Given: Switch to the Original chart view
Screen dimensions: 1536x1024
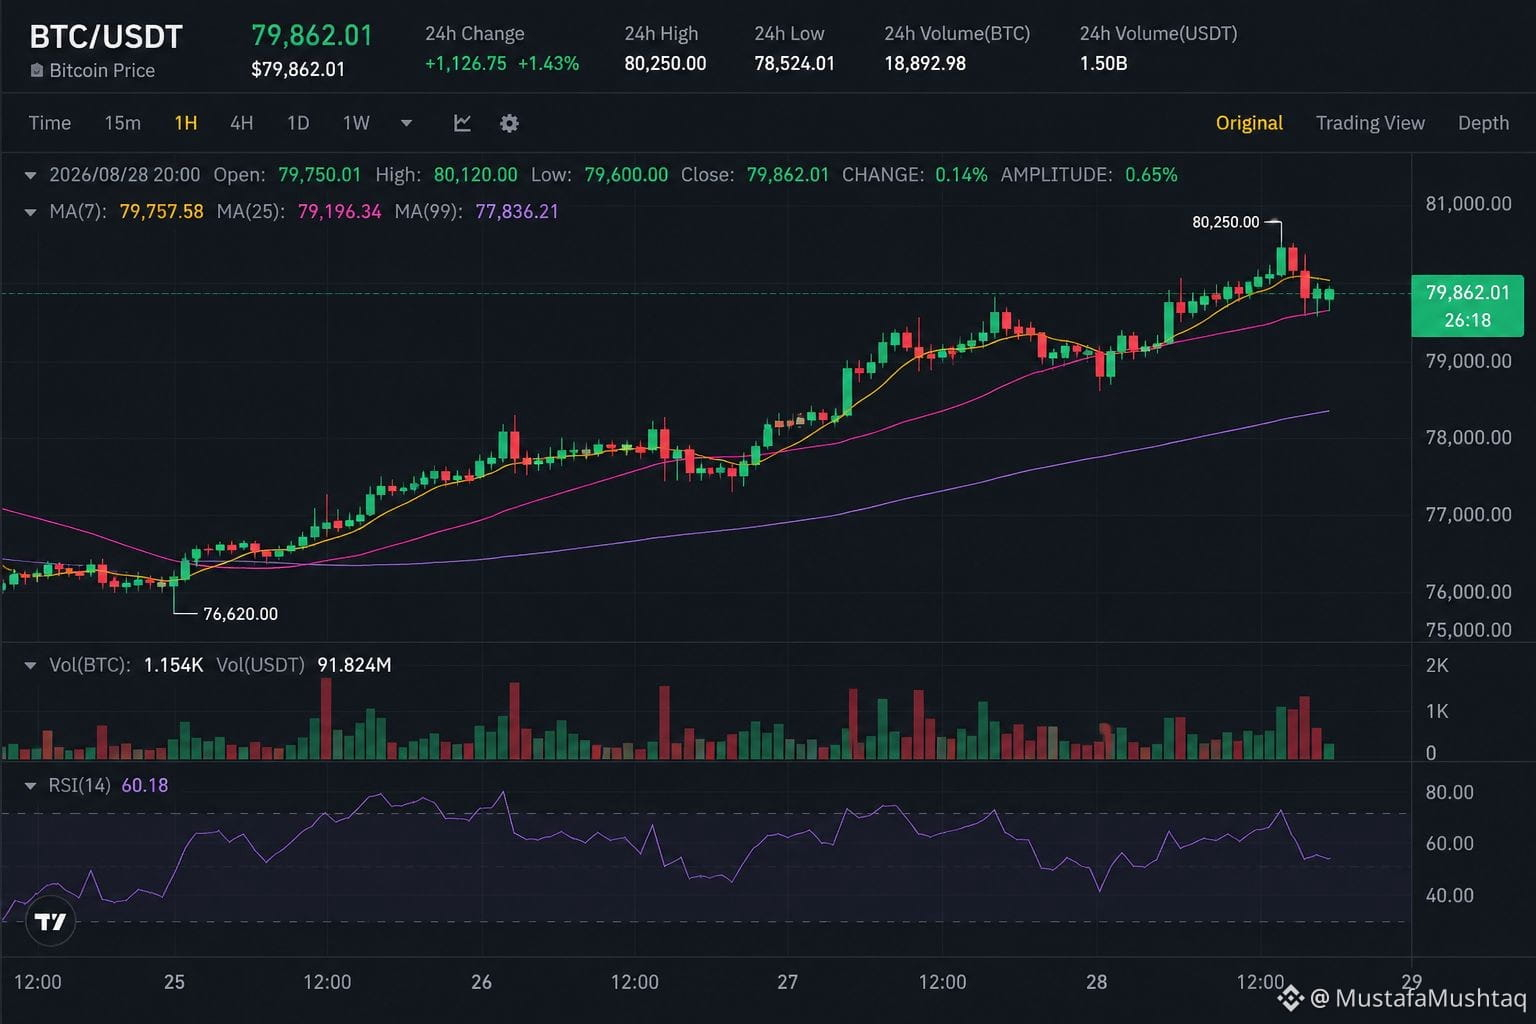Looking at the screenshot, I should [x=1249, y=123].
